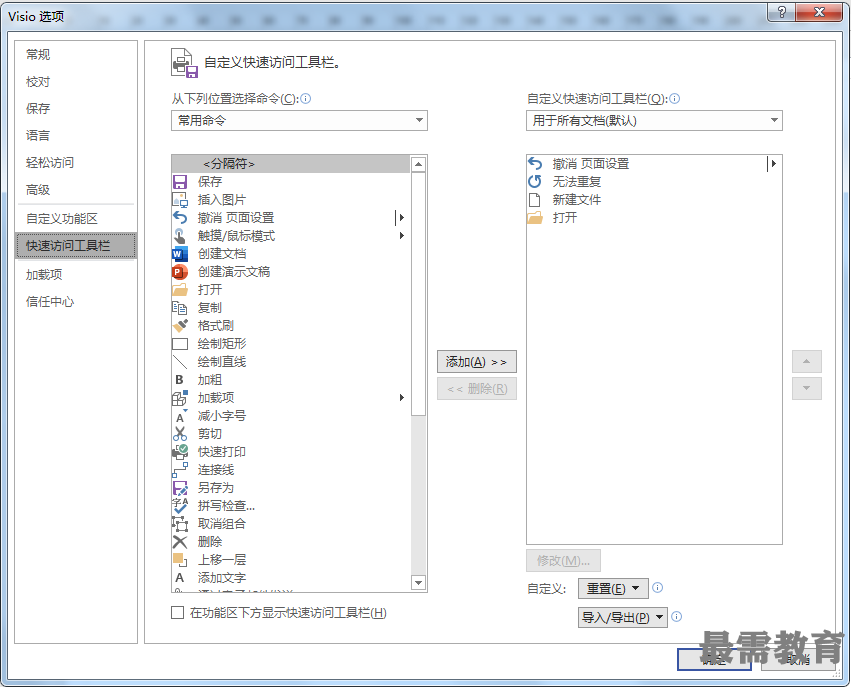Select 快速访问工具栏 category
Image resolution: width=851 pixels, height=687 pixels.
point(75,246)
